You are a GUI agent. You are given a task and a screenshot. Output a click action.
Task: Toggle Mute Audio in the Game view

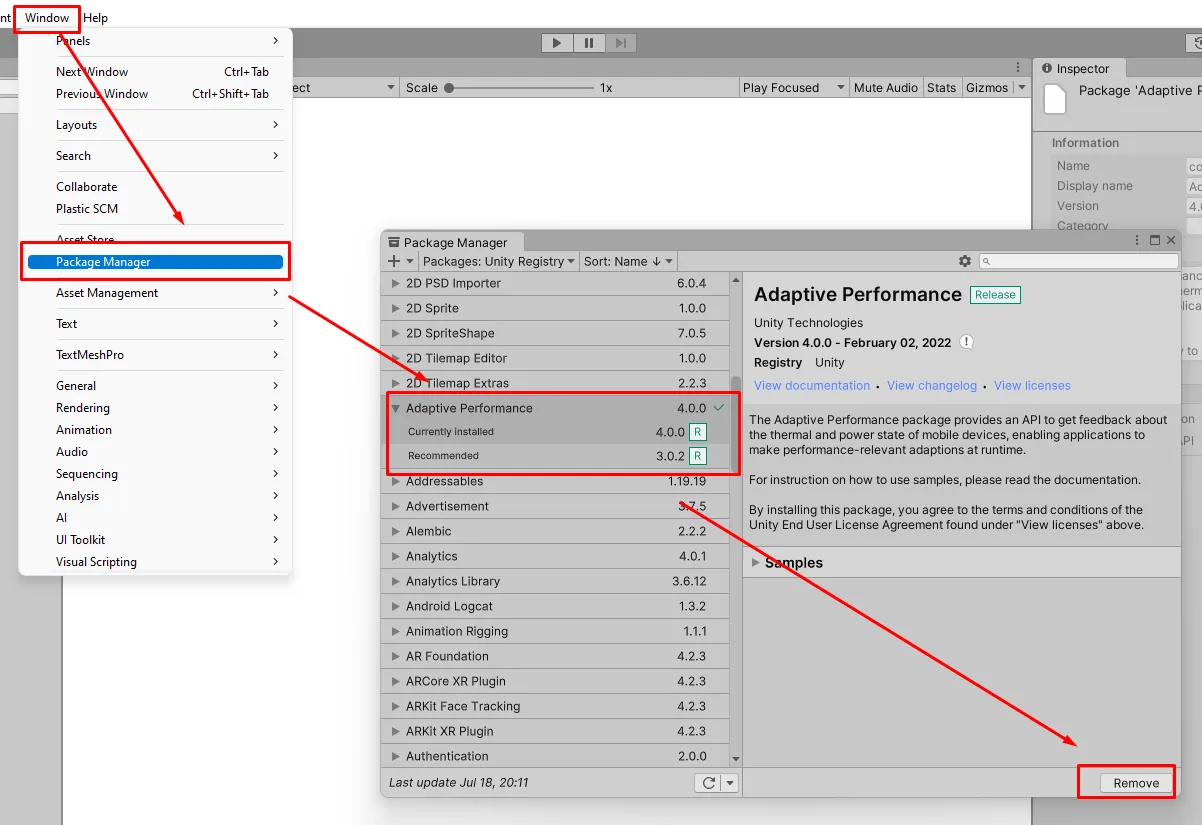point(885,88)
